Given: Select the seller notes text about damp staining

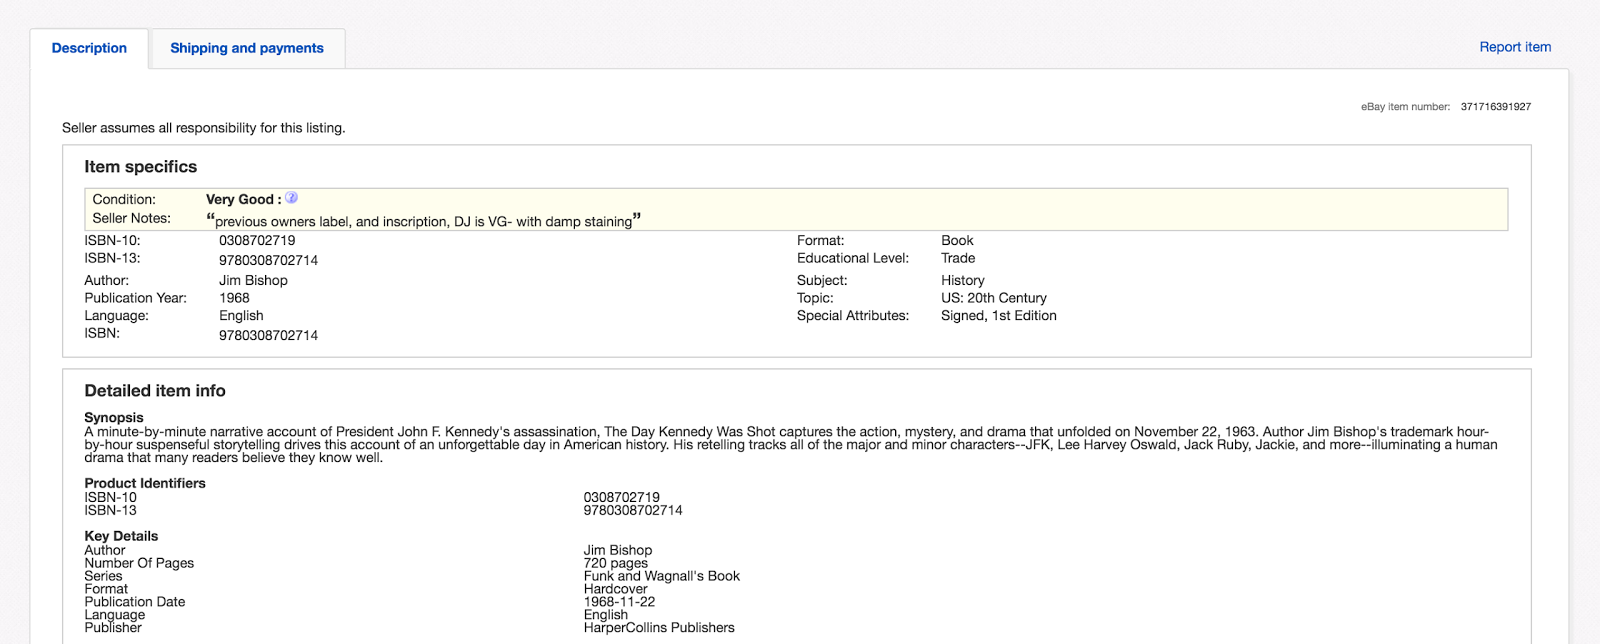Looking at the screenshot, I should (424, 220).
